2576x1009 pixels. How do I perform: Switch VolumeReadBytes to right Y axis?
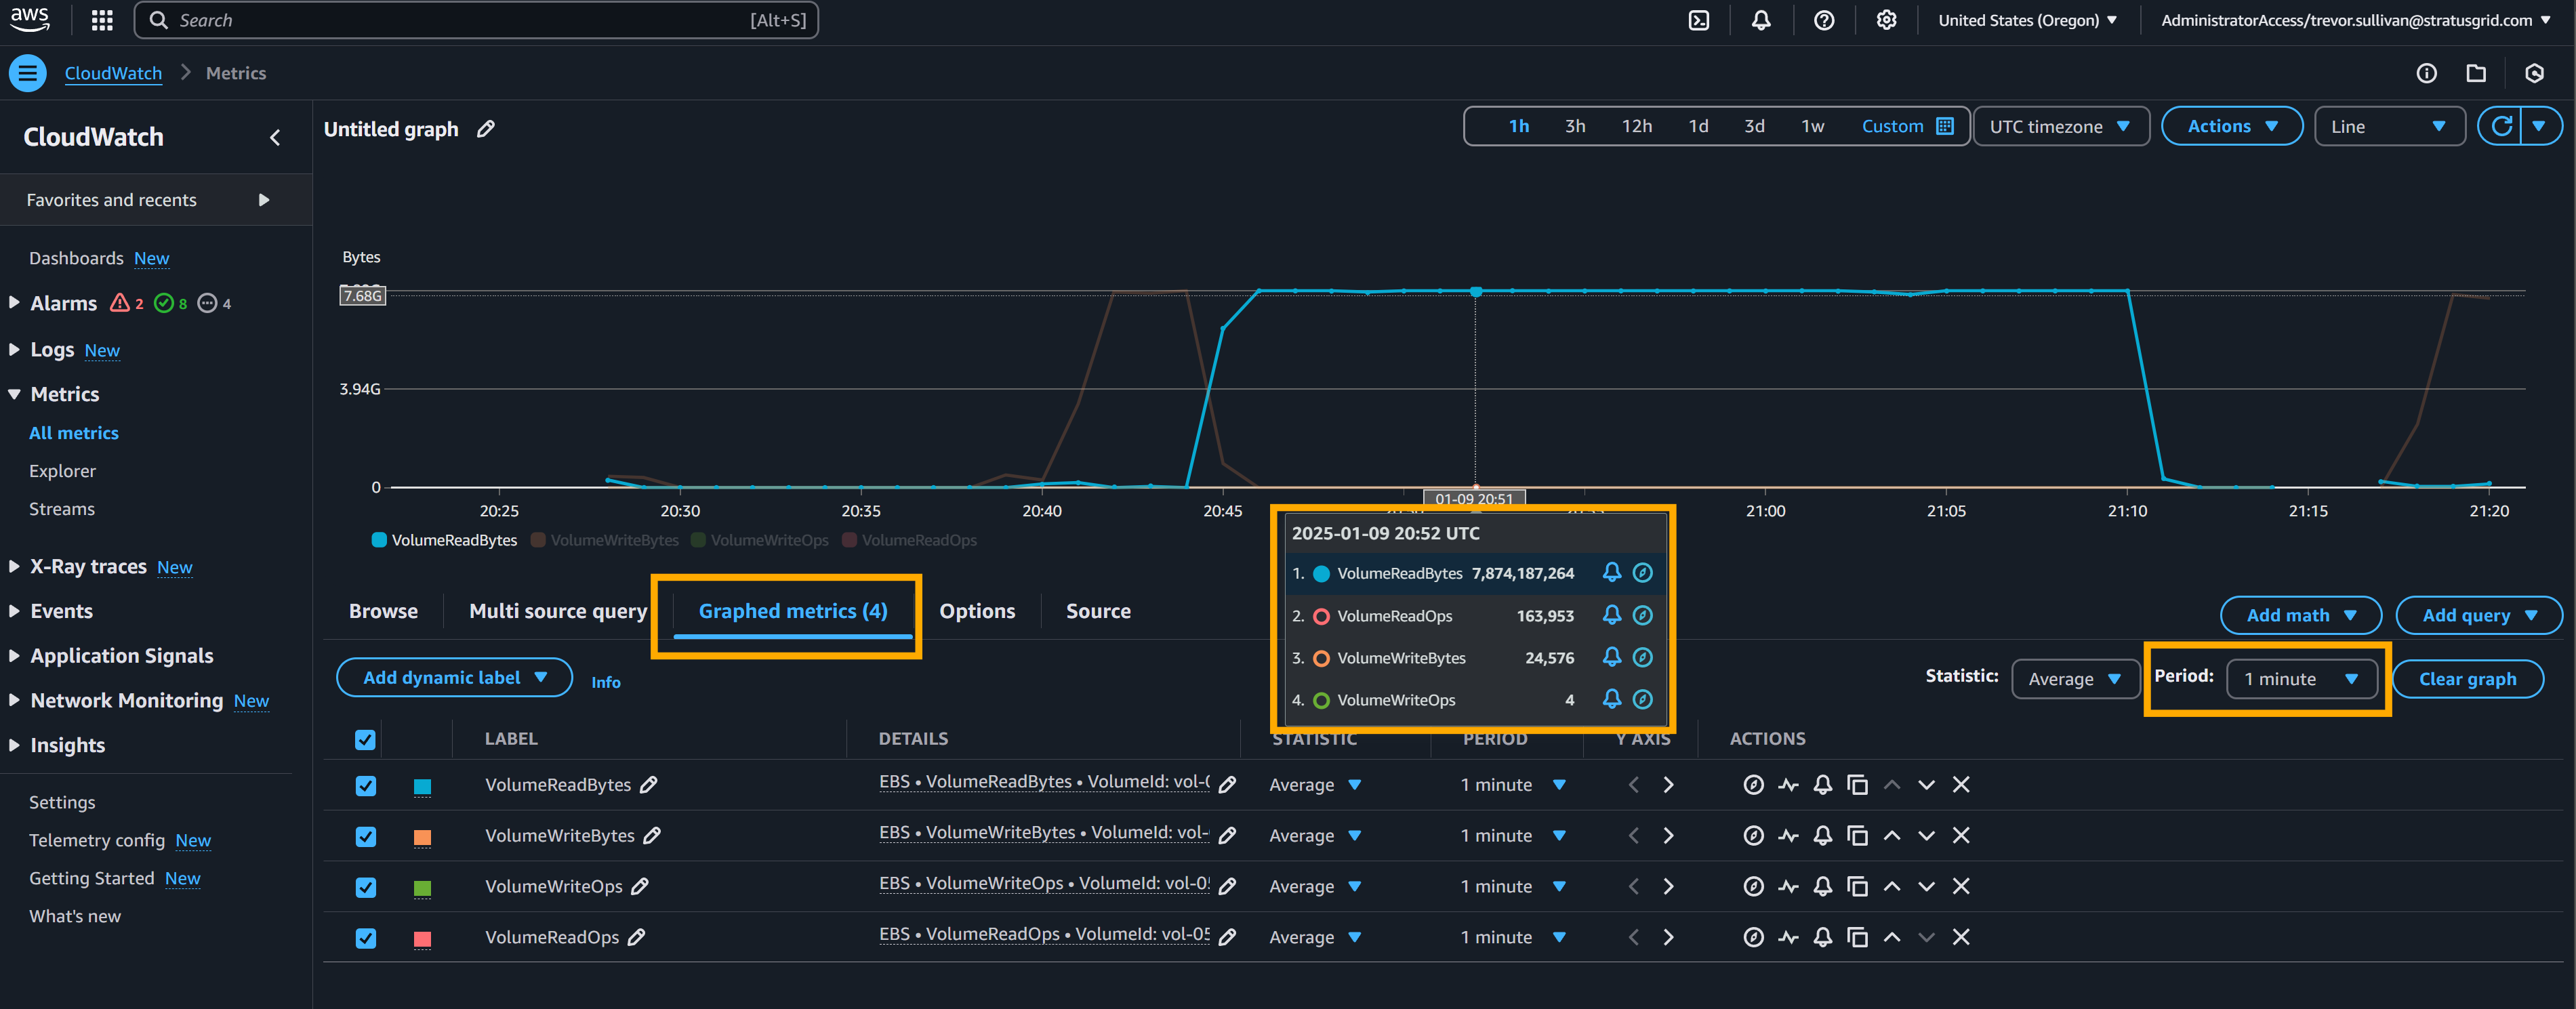(1668, 785)
